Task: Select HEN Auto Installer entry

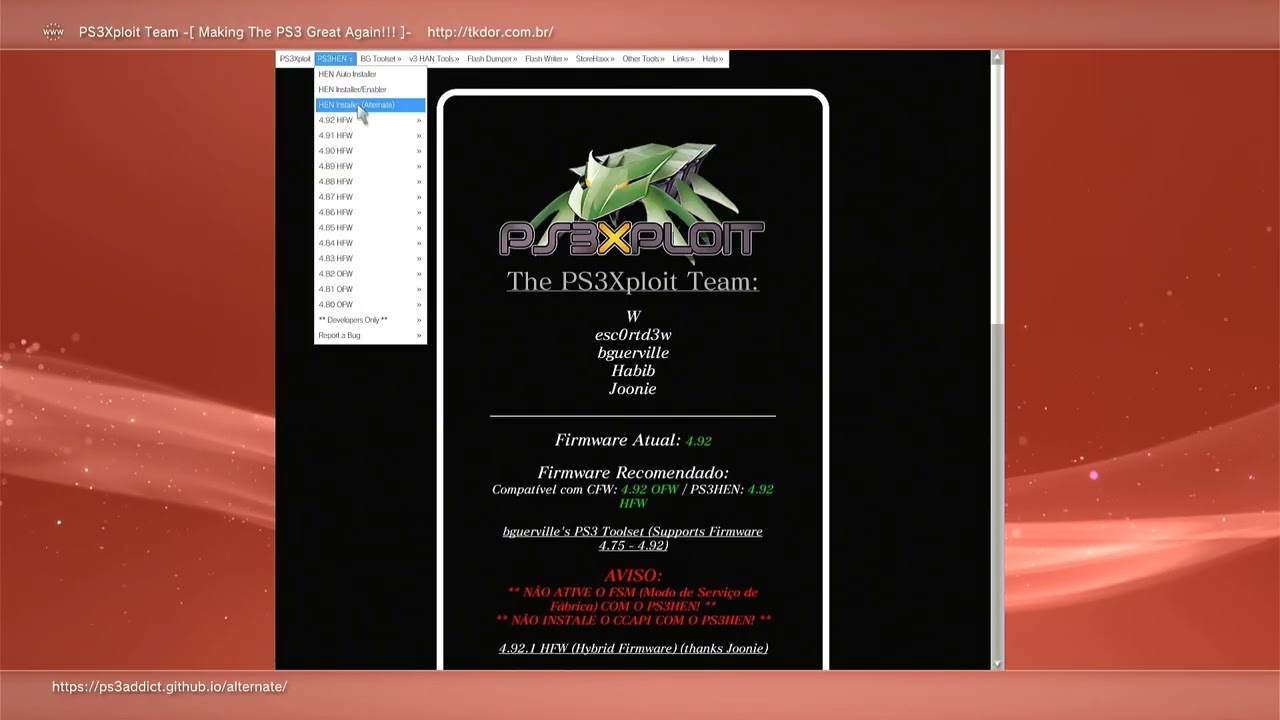Action: [370, 74]
